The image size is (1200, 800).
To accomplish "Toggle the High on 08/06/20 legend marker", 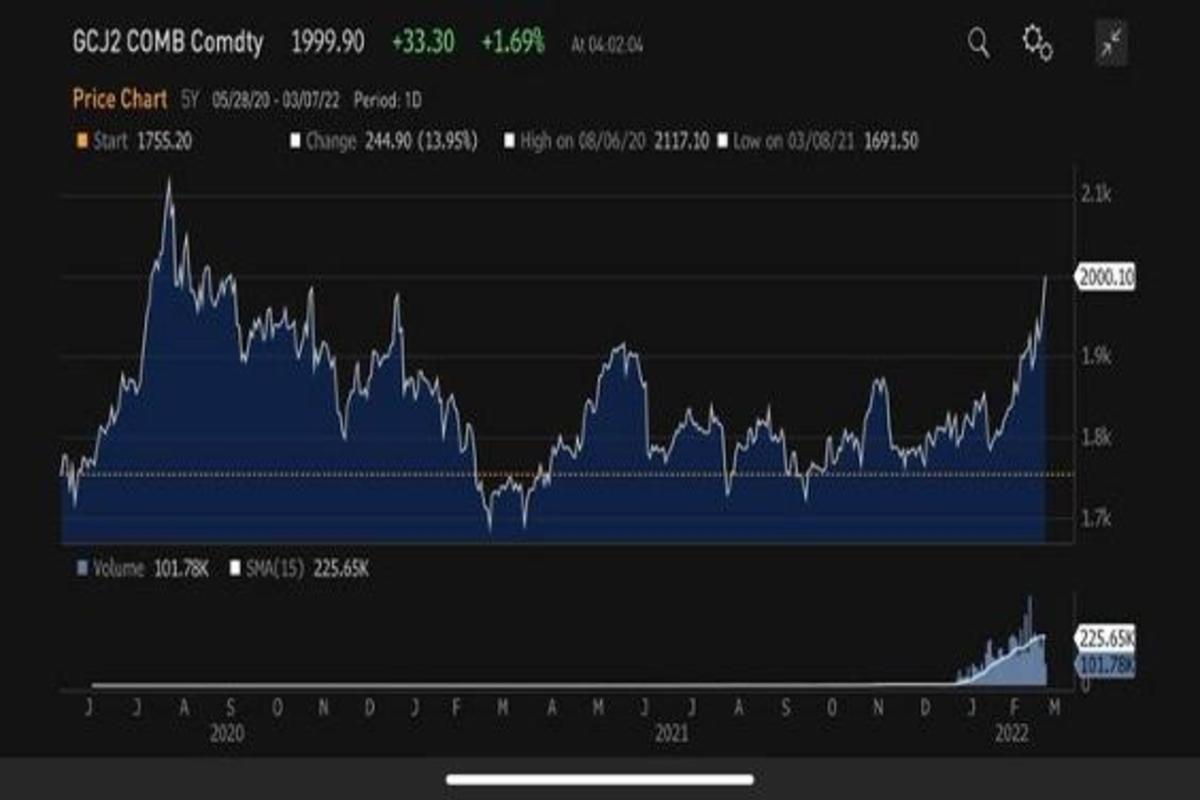I will click(509, 141).
